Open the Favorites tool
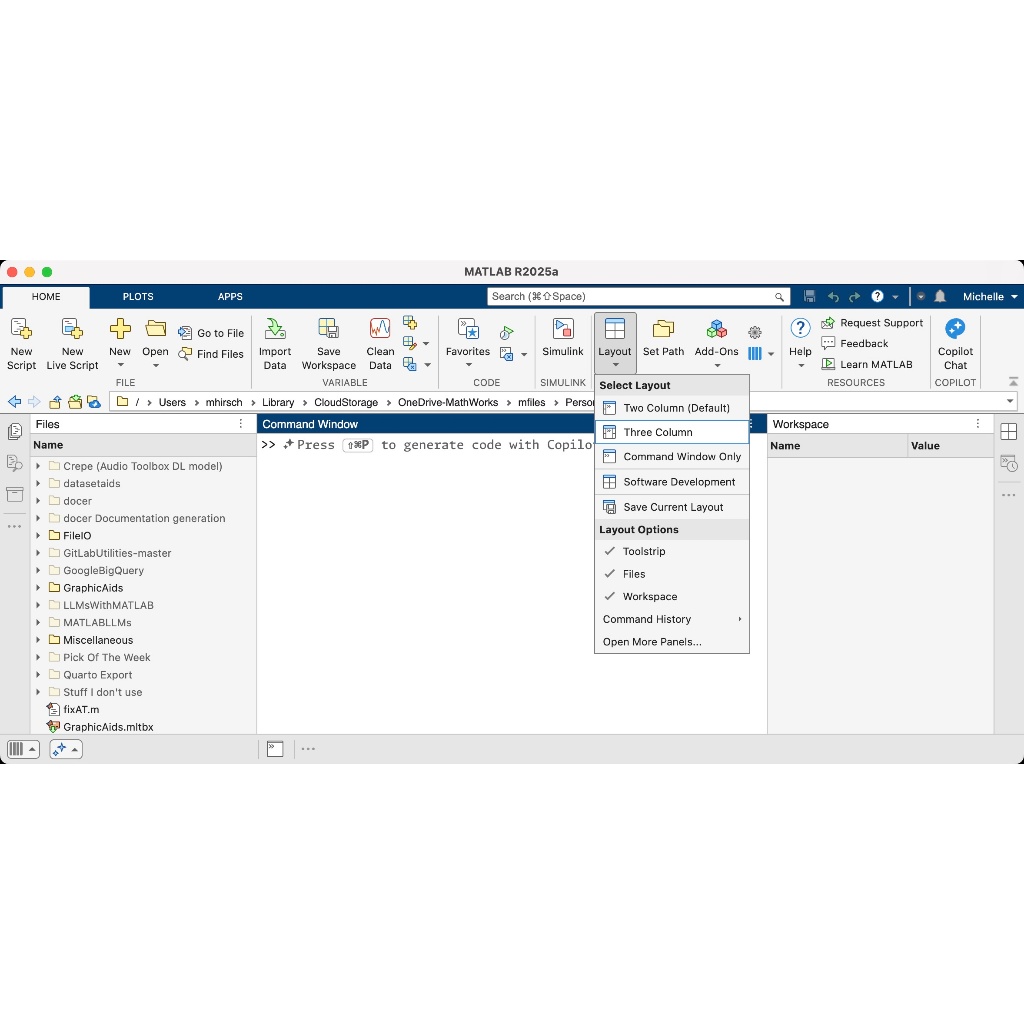 468,342
